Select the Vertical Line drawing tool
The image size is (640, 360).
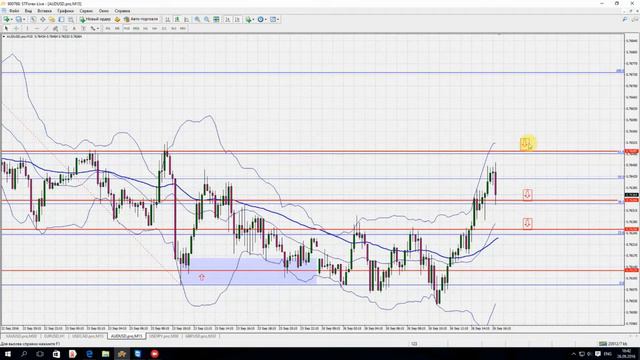coord(27,28)
